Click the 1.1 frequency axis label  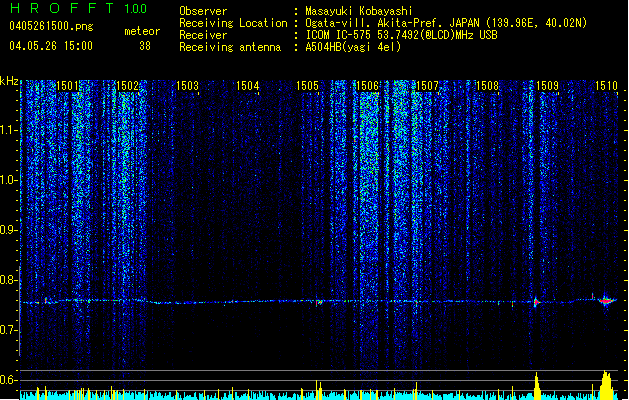click(9, 130)
